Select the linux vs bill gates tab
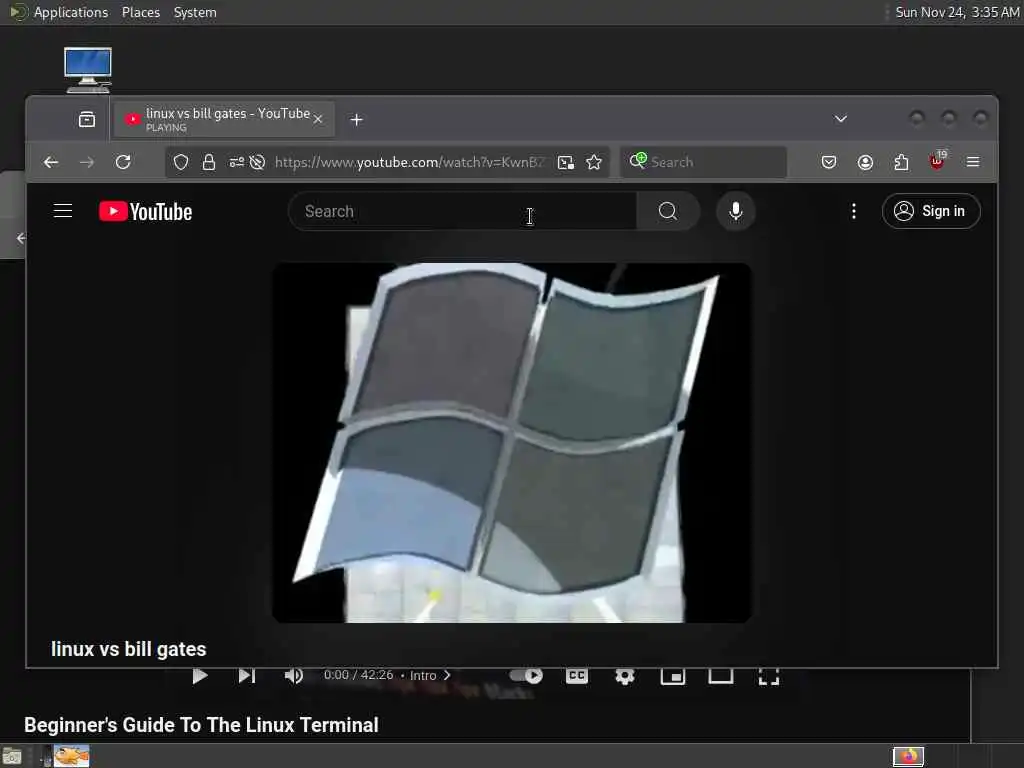Viewport: 1024px width, 768px height. click(x=224, y=120)
